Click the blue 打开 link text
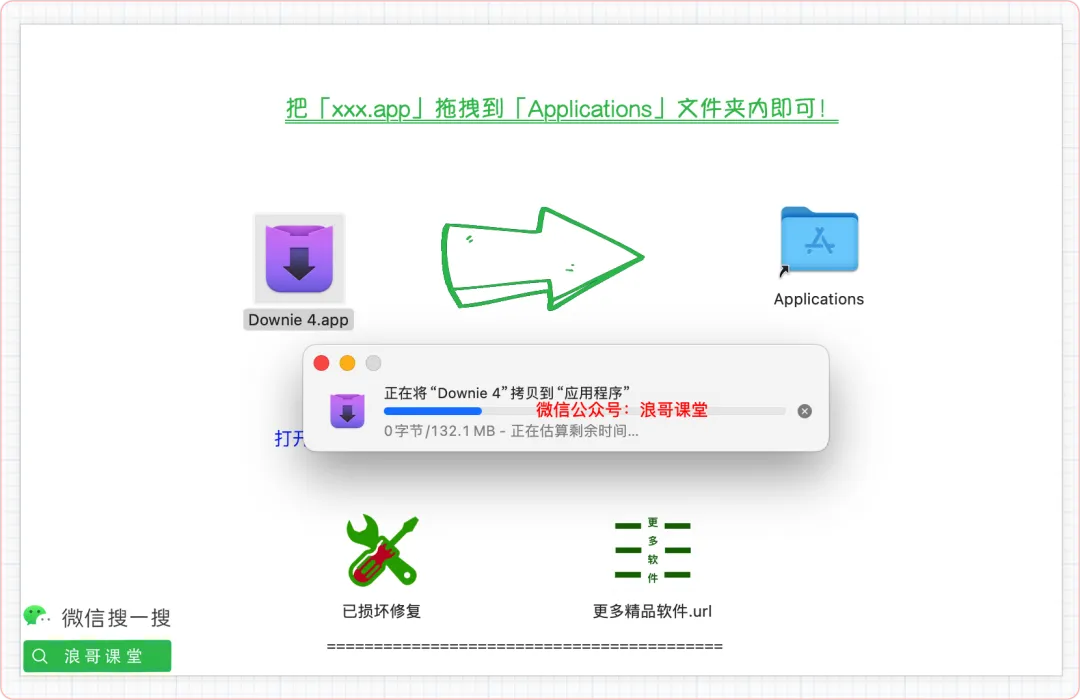This screenshot has width=1080, height=700. pos(289,439)
